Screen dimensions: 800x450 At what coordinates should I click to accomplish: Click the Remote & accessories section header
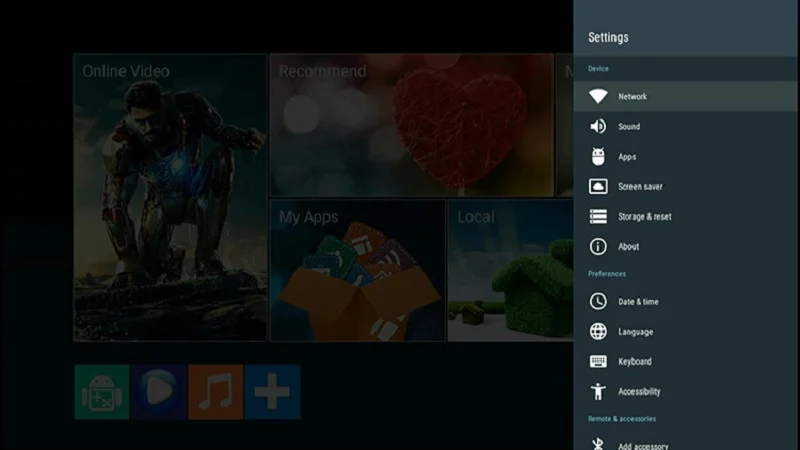(x=622, y=419)
